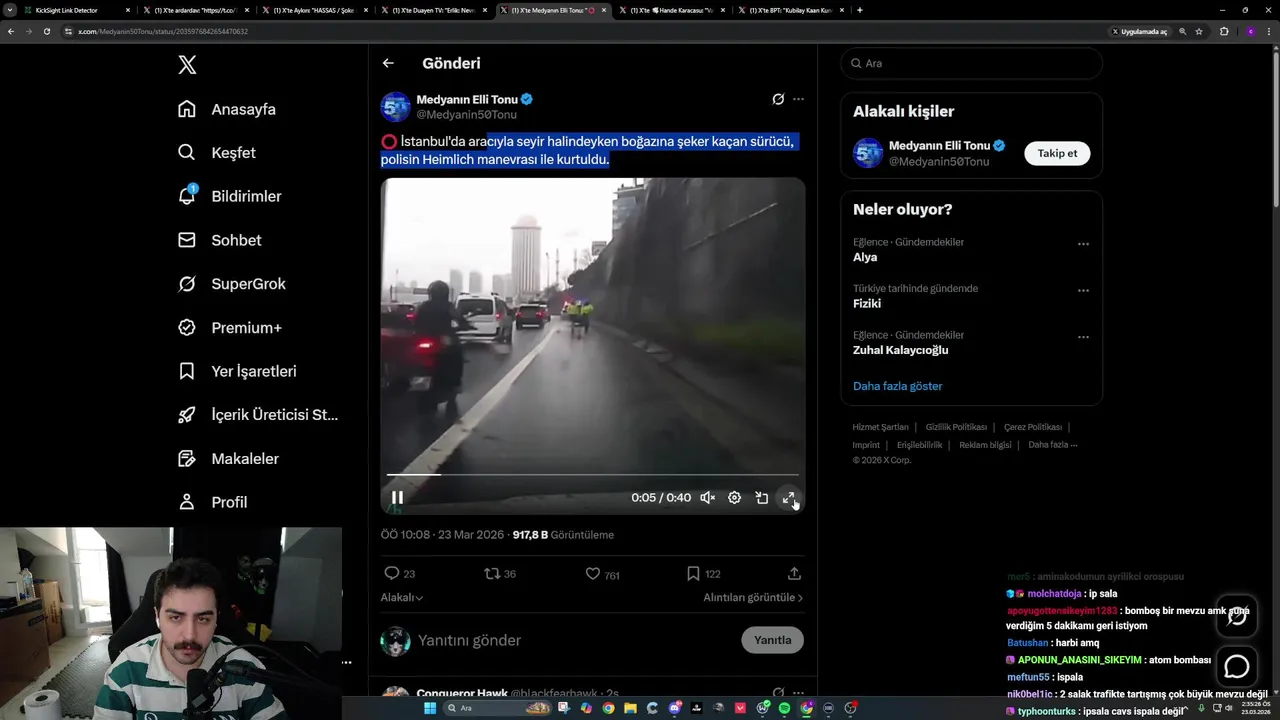Image resolution: width=1280 pixels, height=720 pixels.
Task: Open Bildirimler notifications
Action: pos(229,196)
